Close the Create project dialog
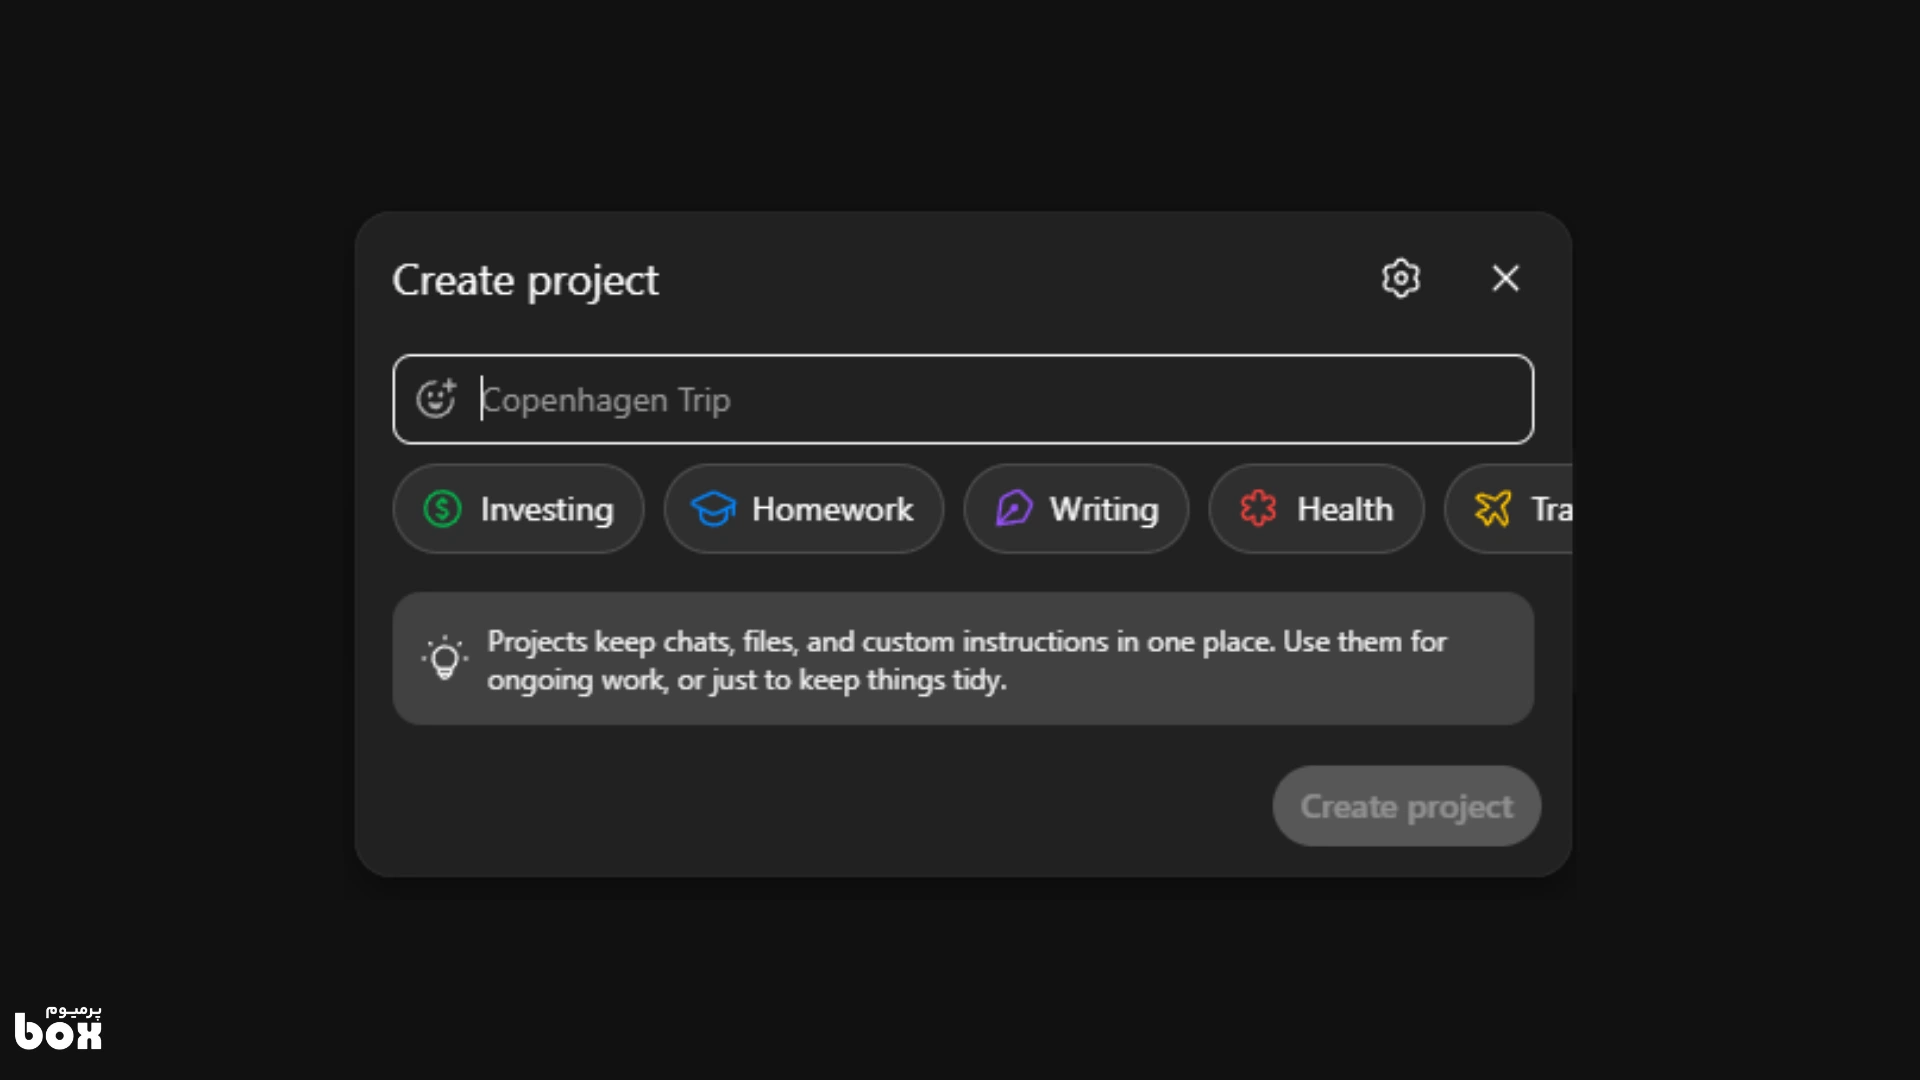 [x=1505, y=278]
